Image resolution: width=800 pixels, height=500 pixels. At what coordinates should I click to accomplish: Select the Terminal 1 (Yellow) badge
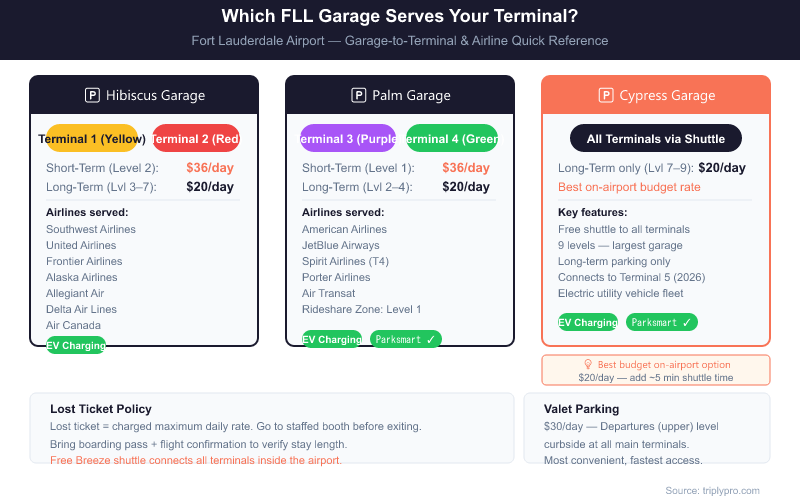(93, 139)
